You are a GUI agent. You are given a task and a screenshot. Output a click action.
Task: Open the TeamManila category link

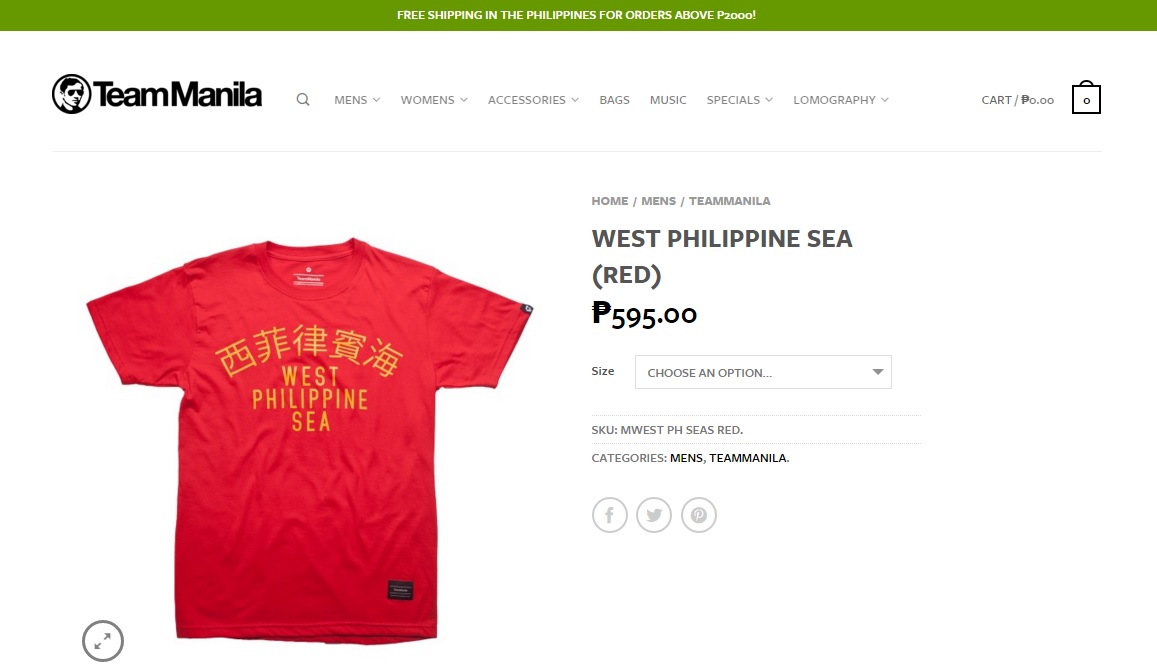coord(747,458)
